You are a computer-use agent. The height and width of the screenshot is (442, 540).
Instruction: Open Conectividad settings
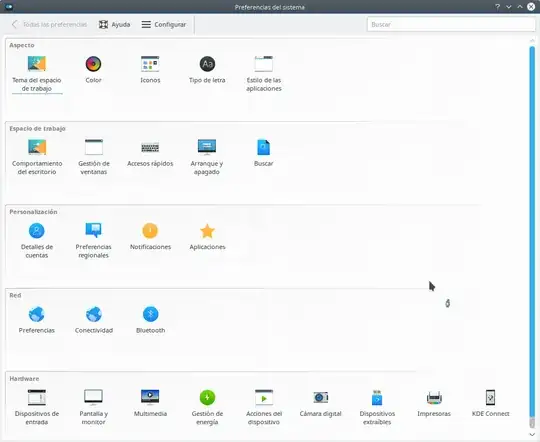pos(94,320)
